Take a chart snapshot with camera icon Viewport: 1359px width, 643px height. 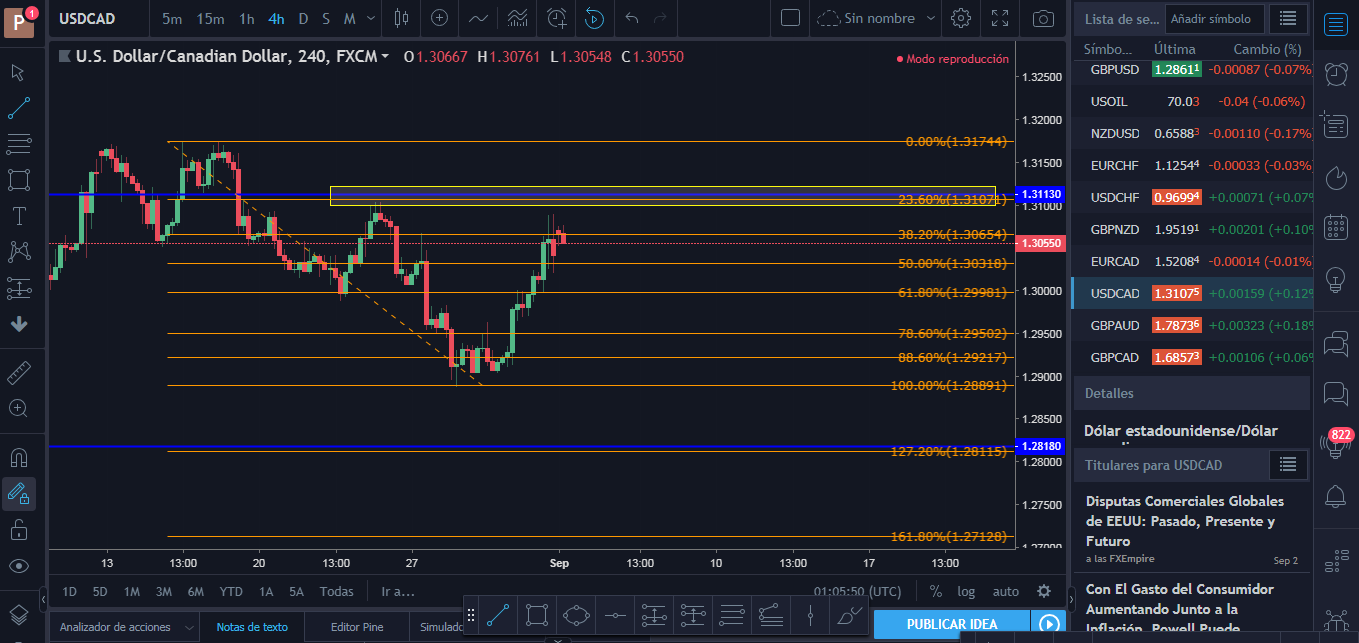(1043, 18)
